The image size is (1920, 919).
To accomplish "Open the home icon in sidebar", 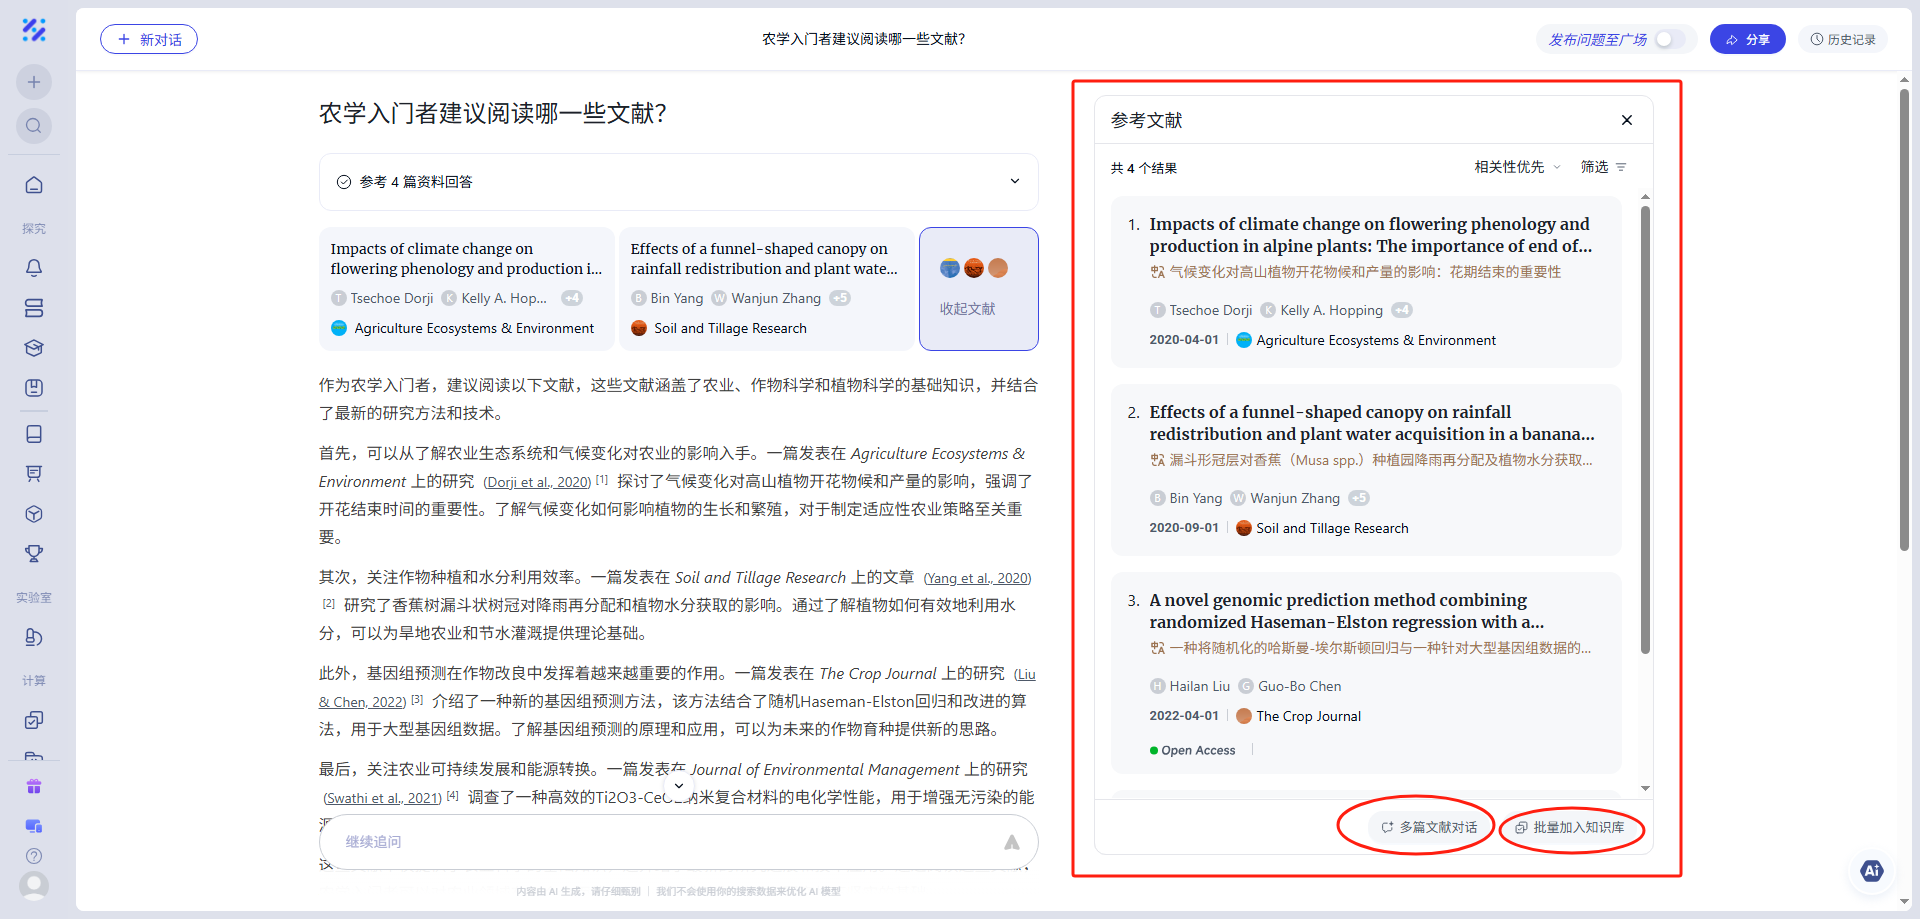I will pyautogui.click(x=34, y=185).
